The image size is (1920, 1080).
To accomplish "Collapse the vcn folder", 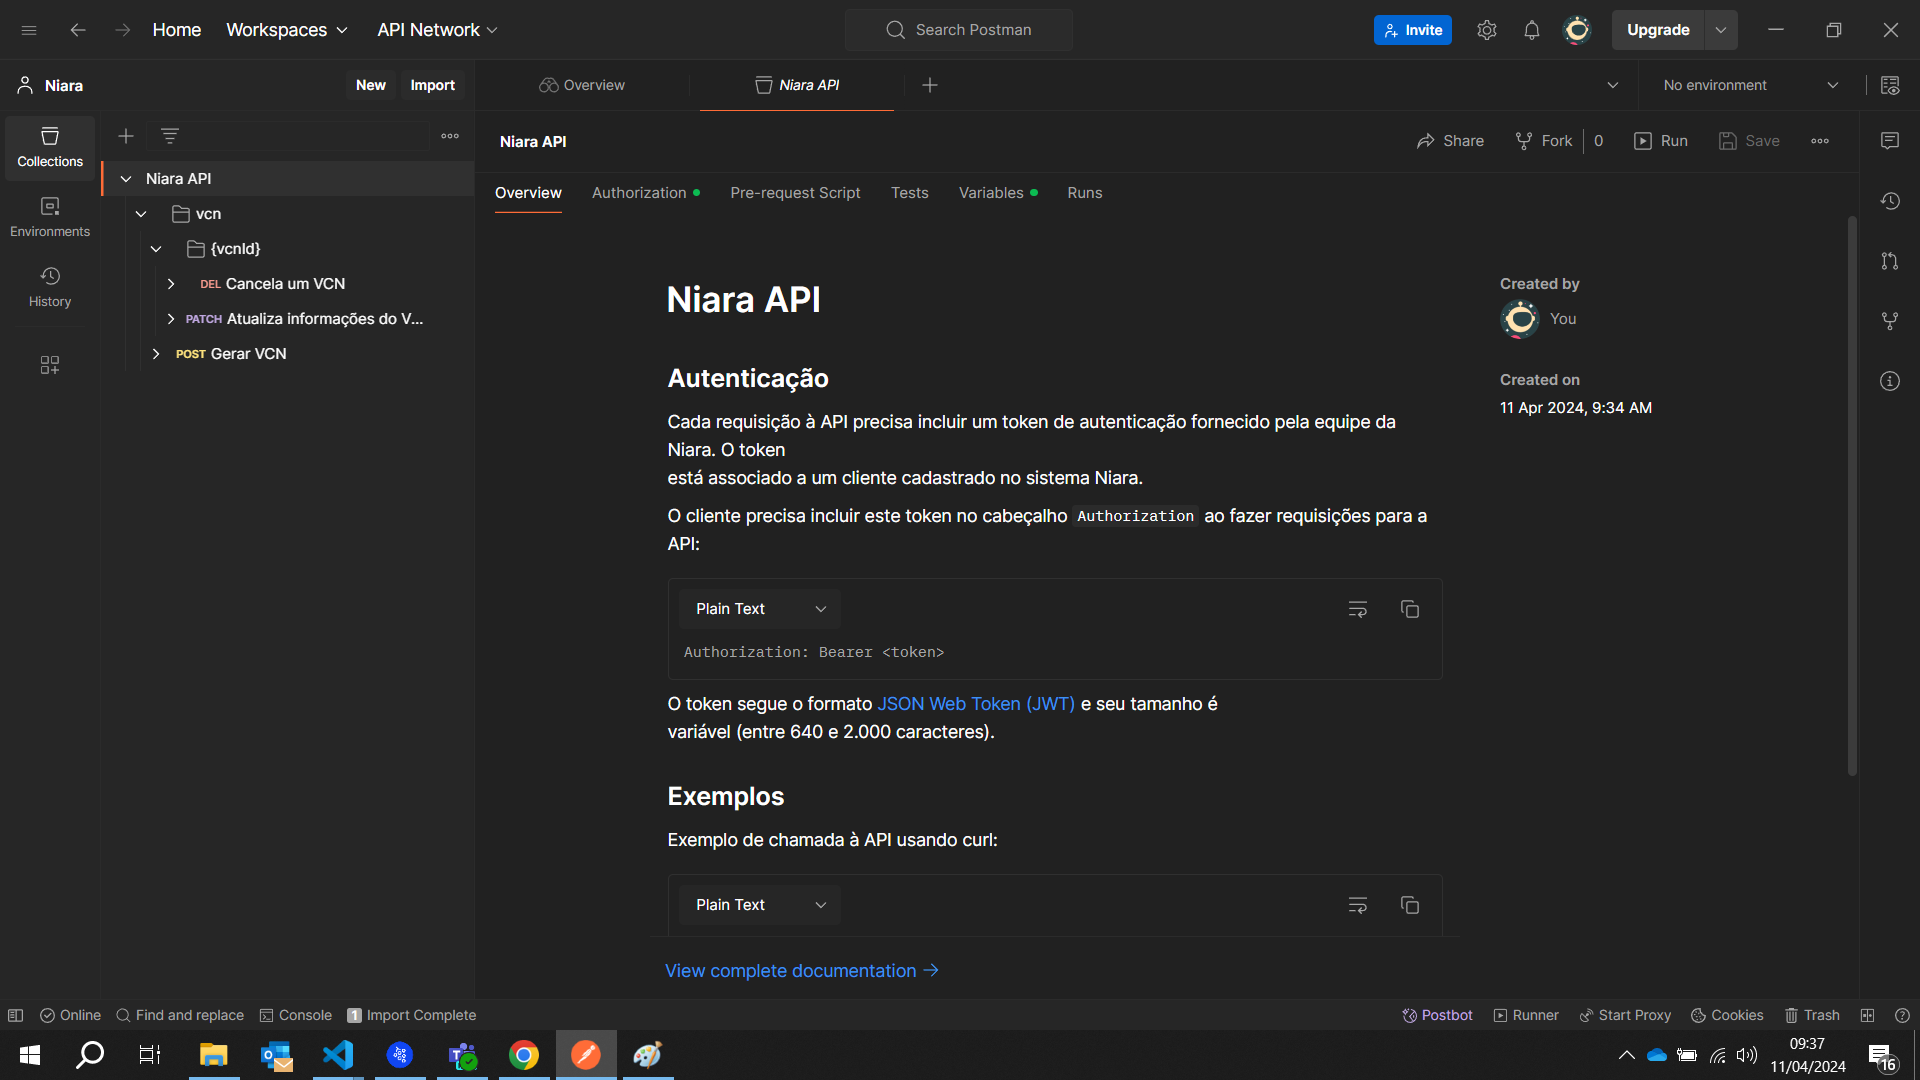I will [141, 214].
